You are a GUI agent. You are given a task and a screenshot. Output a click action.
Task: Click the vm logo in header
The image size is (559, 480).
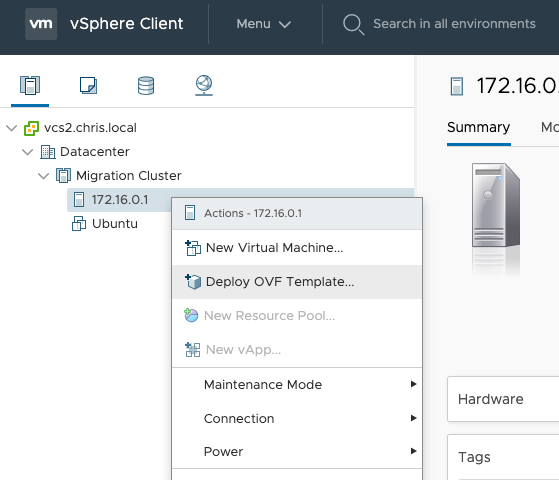click(41, 24)
